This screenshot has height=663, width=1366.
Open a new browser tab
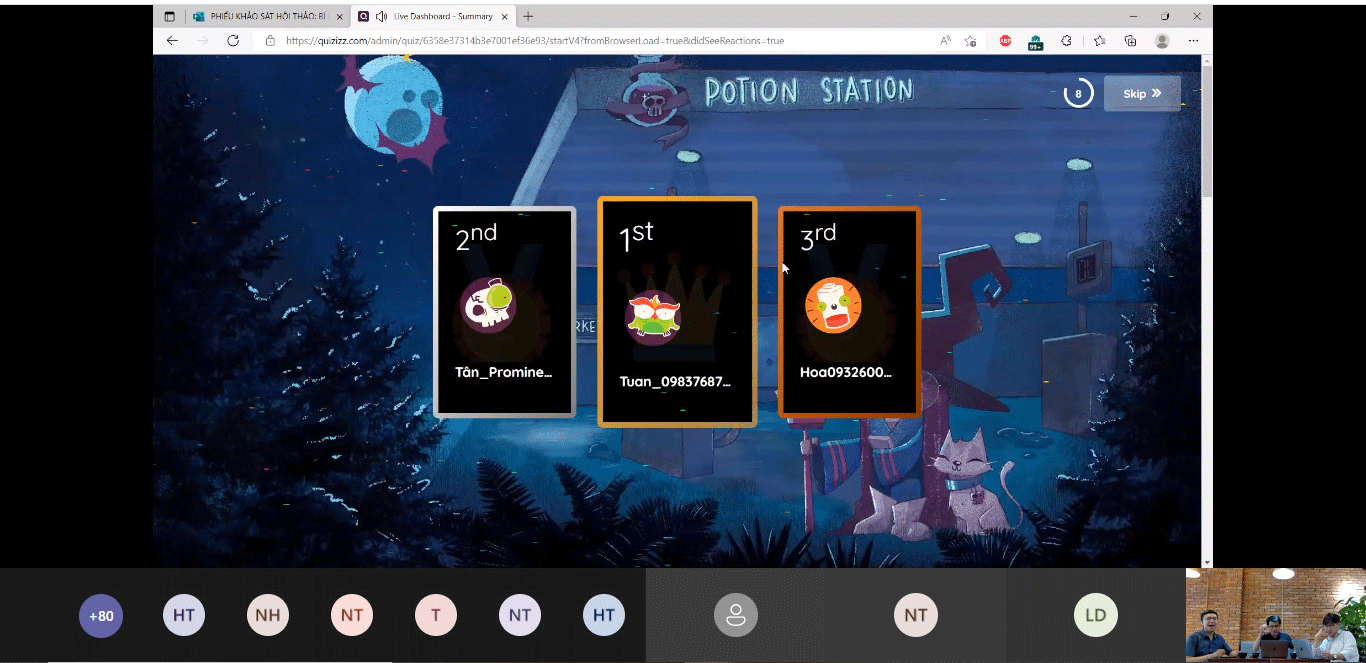pyautogui.click(x=528, y=16)
